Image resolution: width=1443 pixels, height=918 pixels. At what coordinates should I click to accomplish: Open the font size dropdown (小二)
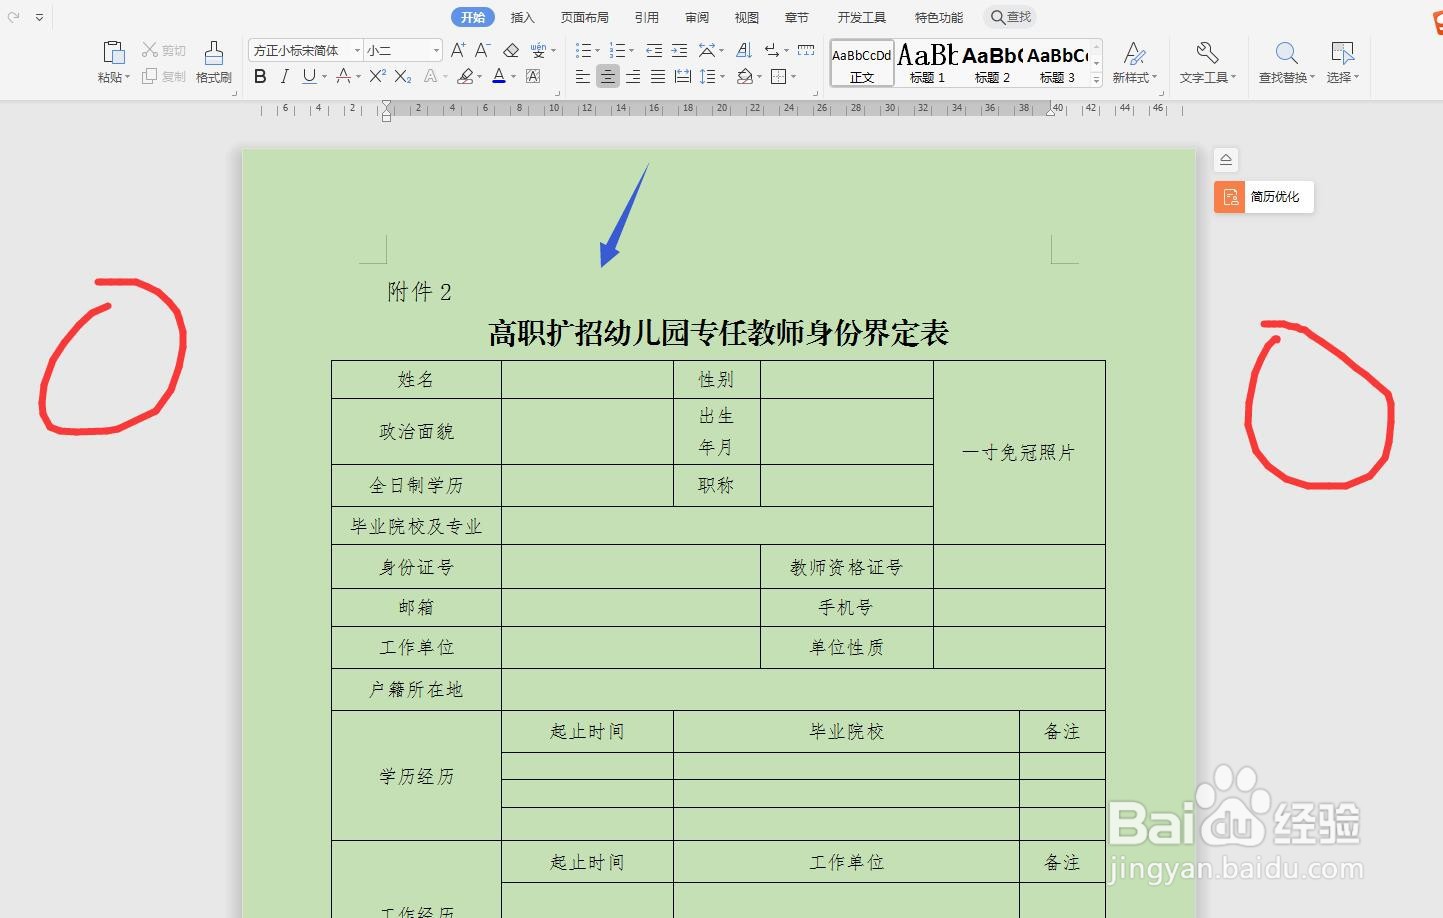pos(436,50)
